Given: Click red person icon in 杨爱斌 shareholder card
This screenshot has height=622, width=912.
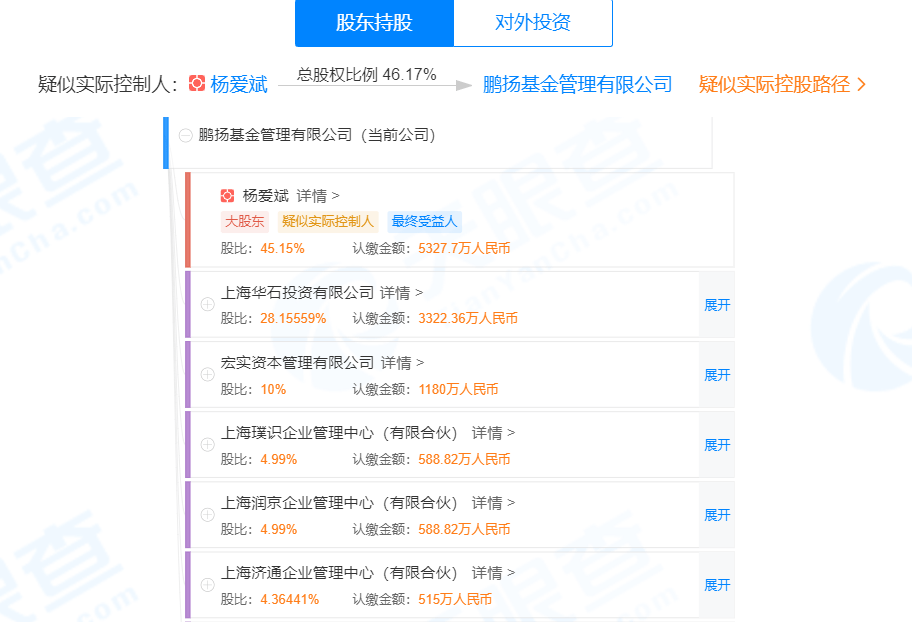Looking at the screenshot, I should click(x=227, y=196).
